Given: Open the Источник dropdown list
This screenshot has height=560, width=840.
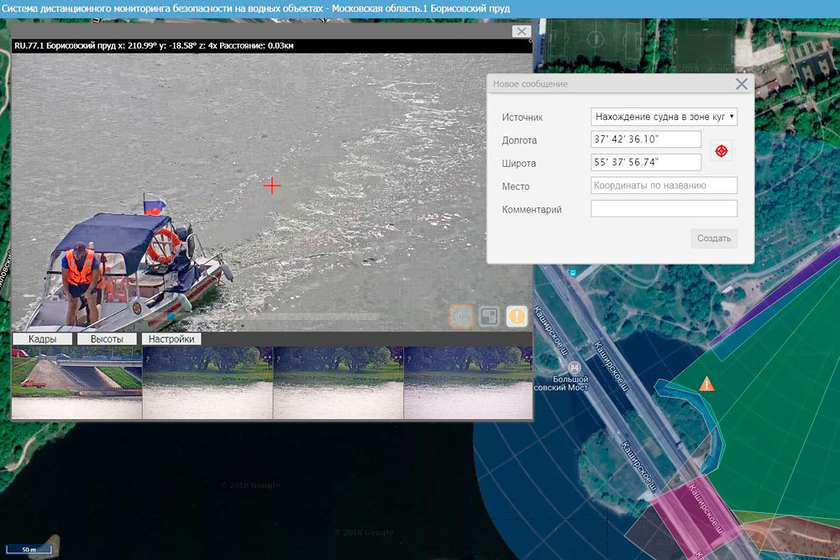Looking at the screenshot, I should [x=664, y=117].
